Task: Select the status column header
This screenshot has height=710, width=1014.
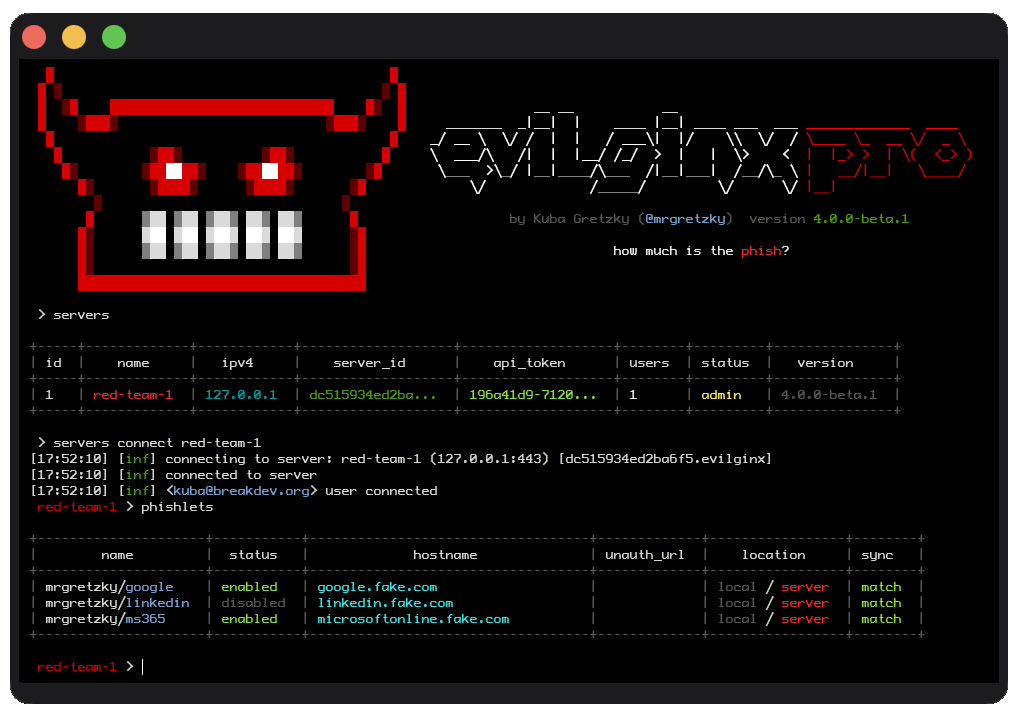Action: (254, 554)
